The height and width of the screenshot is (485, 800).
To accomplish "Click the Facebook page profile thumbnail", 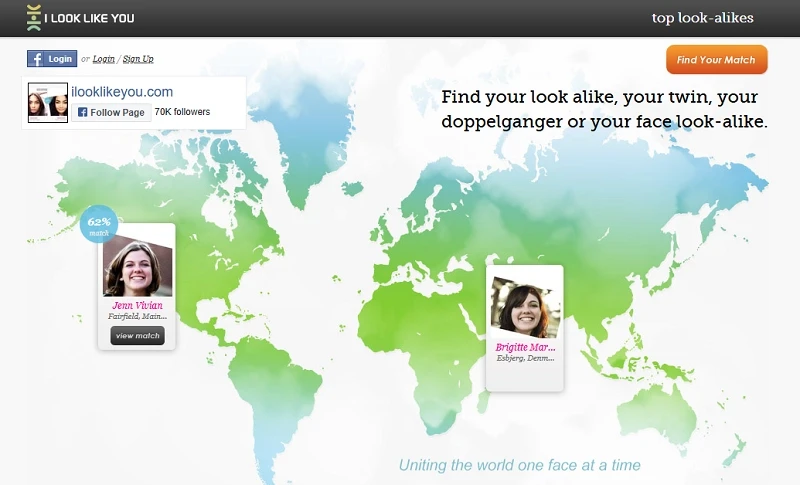I will coord(48,103).
